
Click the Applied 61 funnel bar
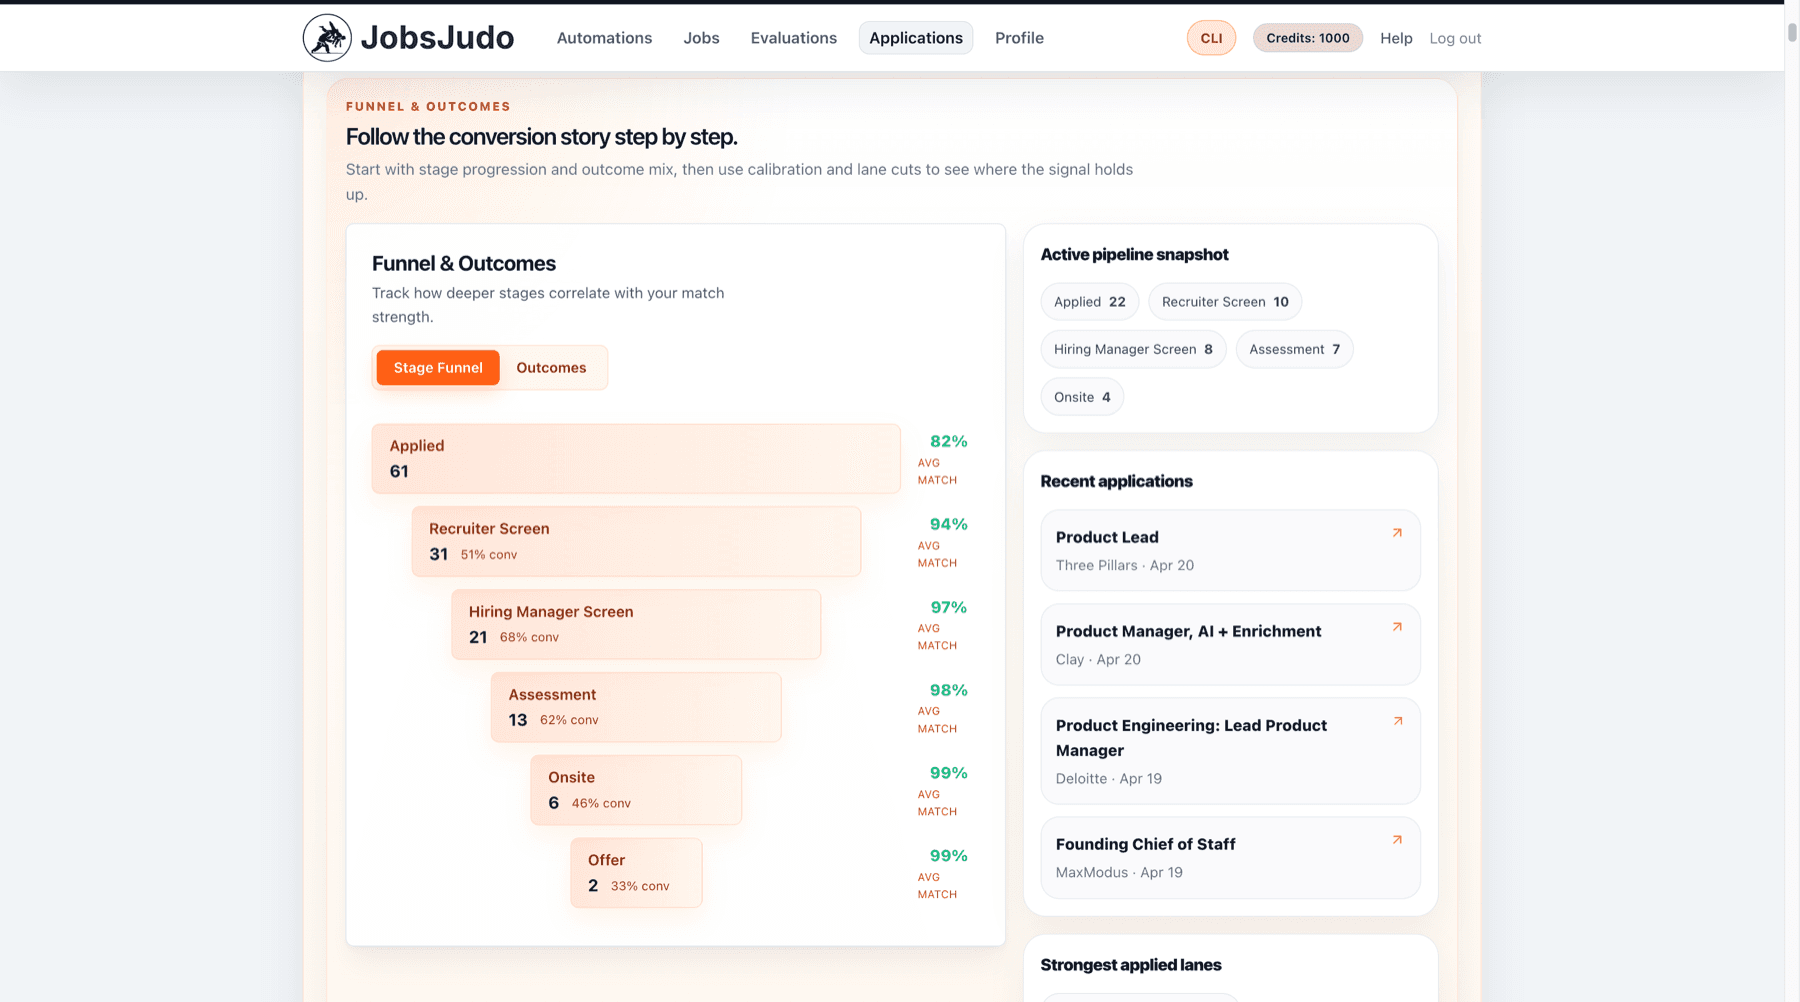(636, 459)
